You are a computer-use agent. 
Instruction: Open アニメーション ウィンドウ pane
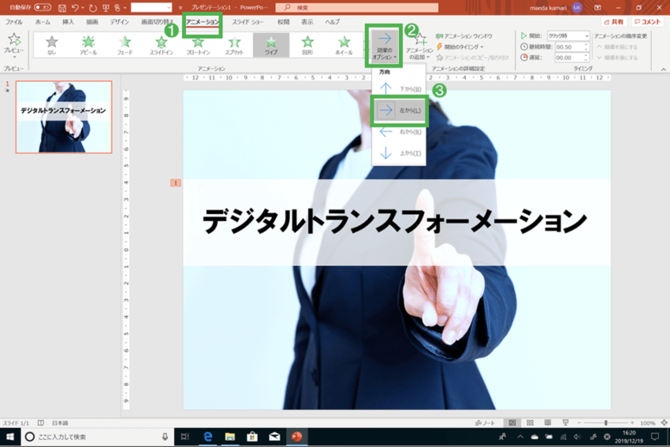tap(464, 36)
